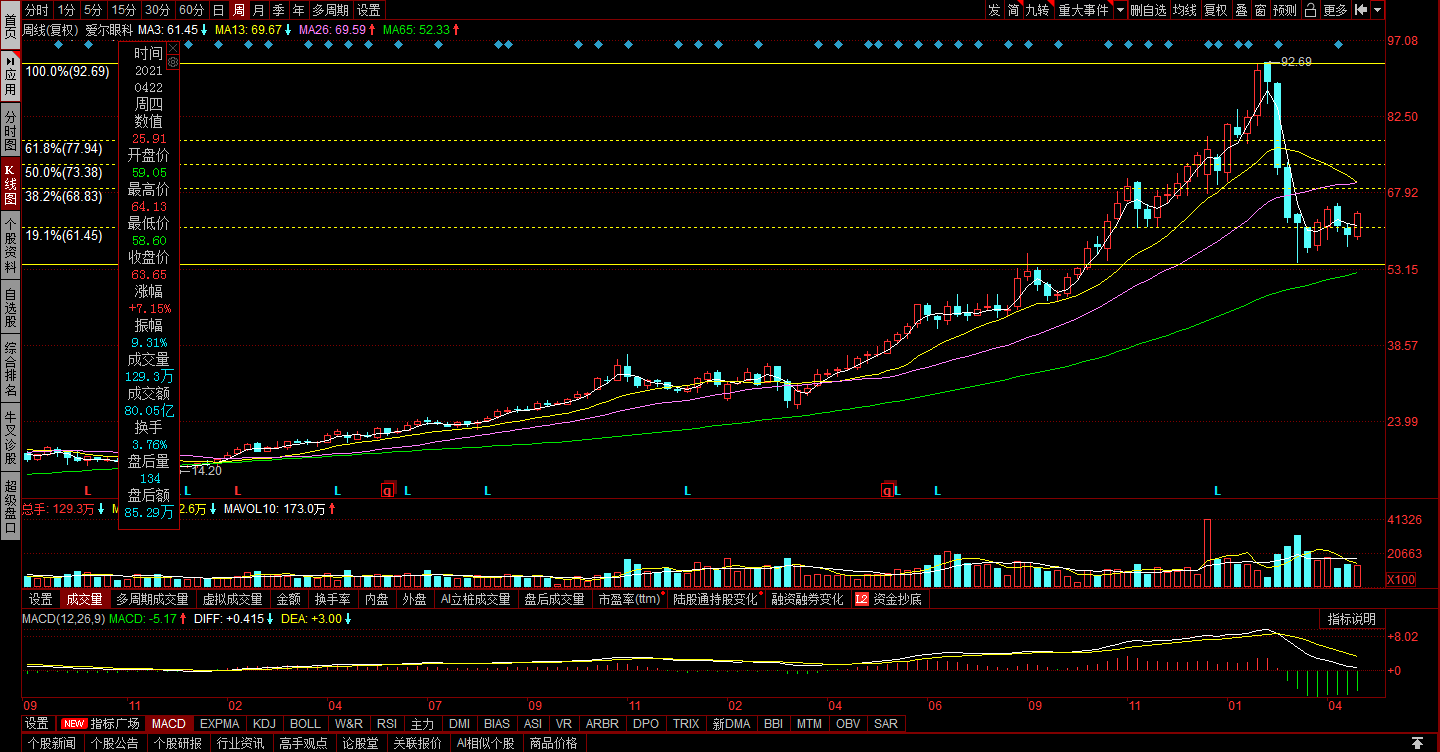This screenshot has height=752, width=1440.
Task: Open 多周期 multi-period view
Action: 330,10
